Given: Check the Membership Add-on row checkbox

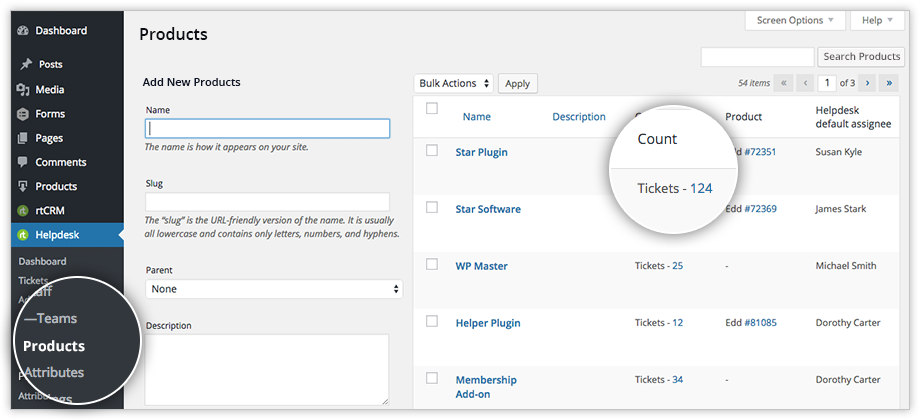Looking at the screenshot, I should click(432, 378).
